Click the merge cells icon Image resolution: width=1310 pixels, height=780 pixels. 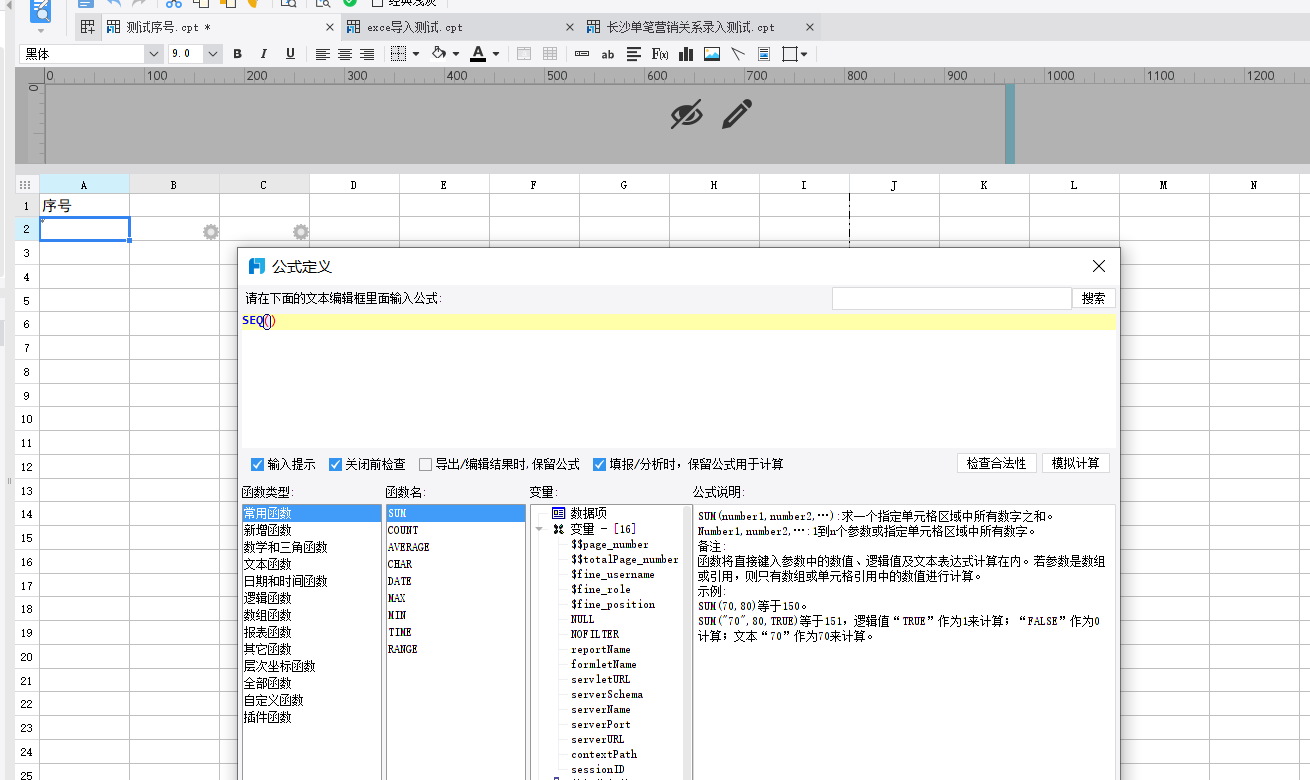524,54
